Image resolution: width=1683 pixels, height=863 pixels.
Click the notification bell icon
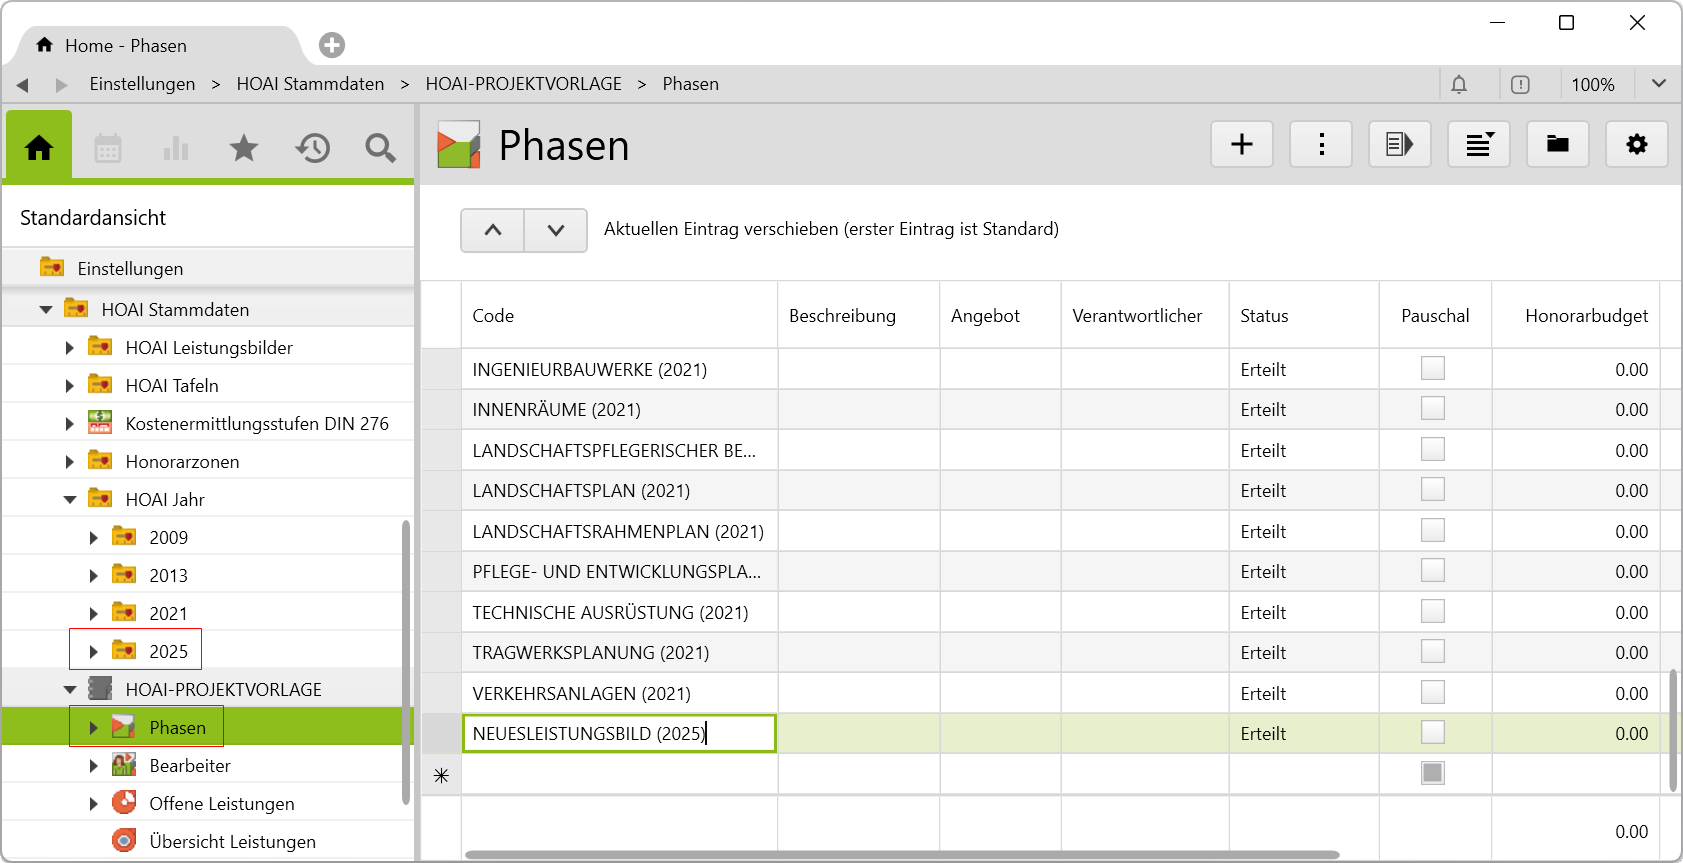[1459, 84]
